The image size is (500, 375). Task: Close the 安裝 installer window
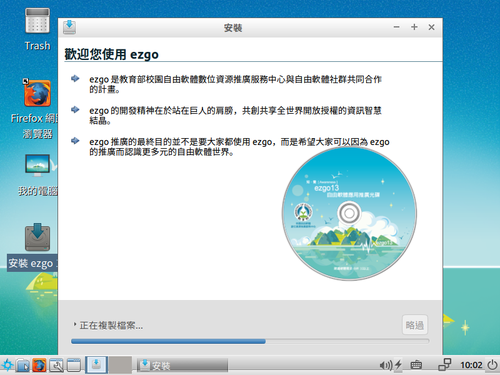431,27
